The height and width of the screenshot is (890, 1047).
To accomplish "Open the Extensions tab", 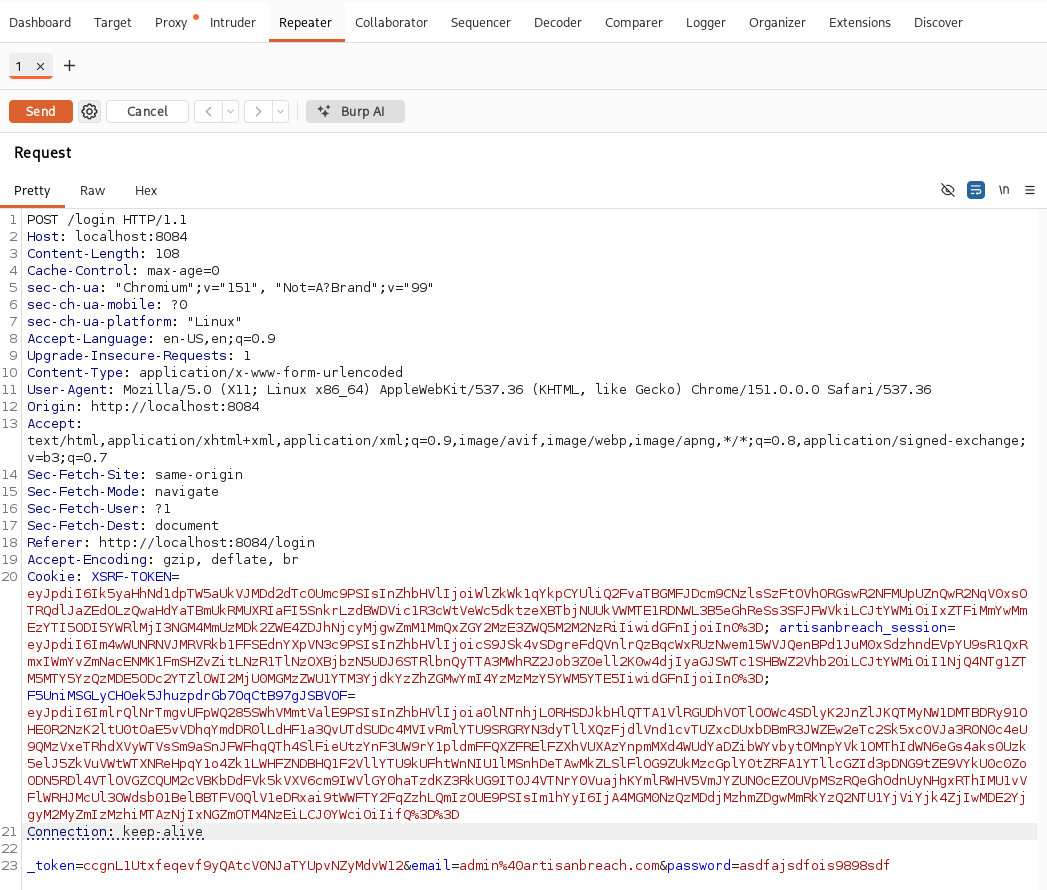I will (859, 22).
